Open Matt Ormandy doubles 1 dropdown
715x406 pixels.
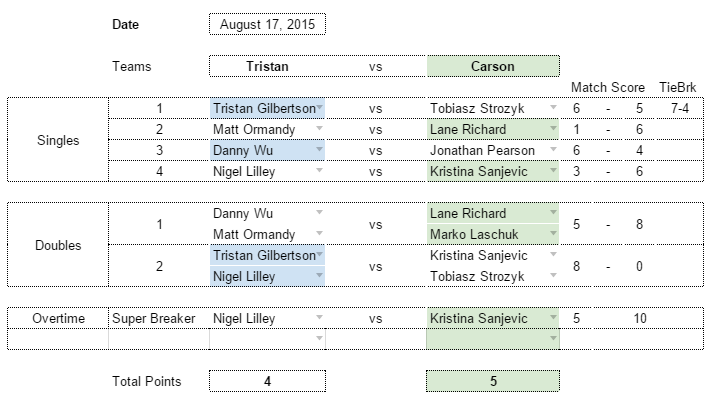tap(320, 234)
